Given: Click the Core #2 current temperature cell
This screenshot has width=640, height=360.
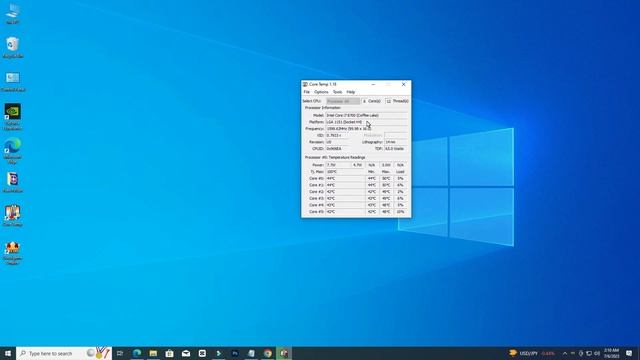Looking at the screenshot, I should 345,191.
